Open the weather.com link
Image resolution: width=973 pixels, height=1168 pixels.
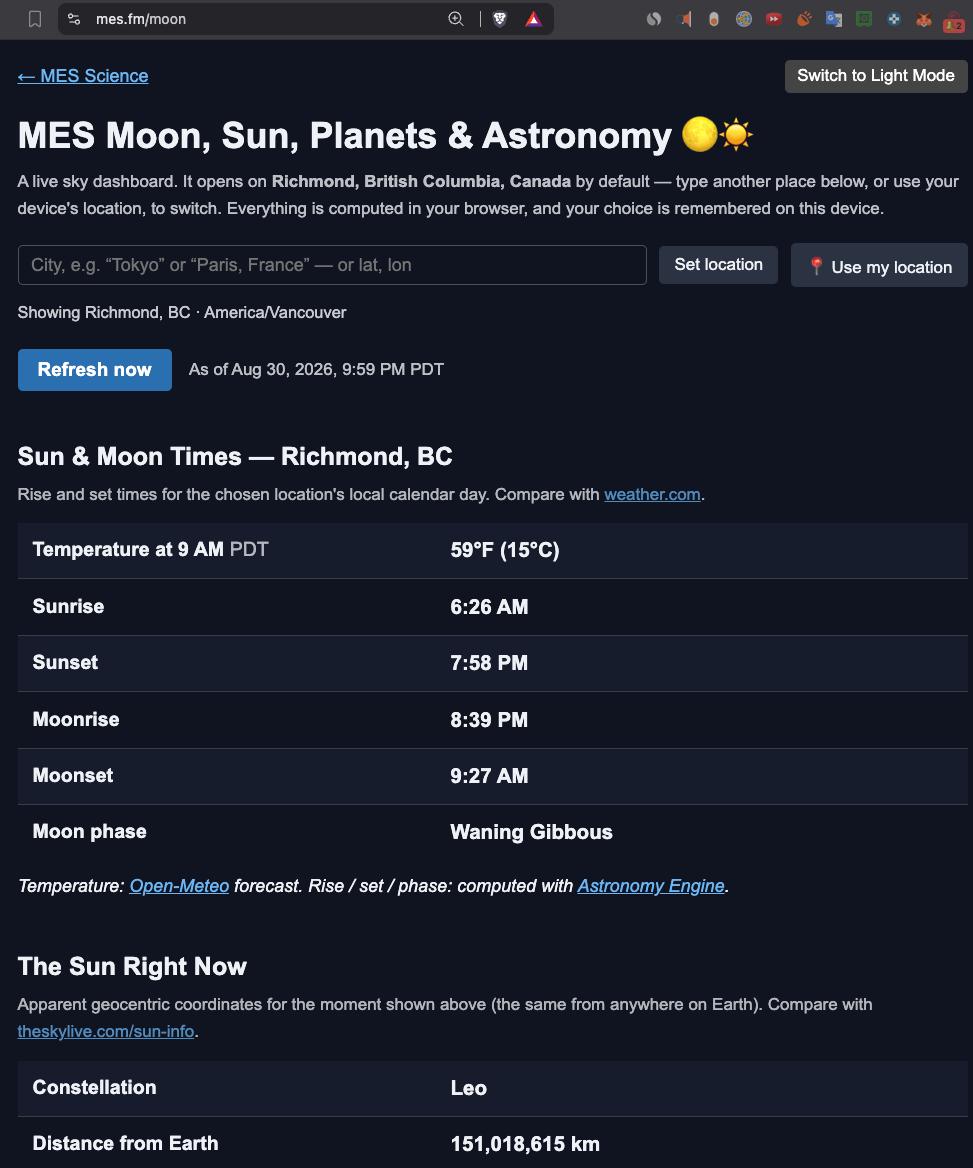click(652, 495)
